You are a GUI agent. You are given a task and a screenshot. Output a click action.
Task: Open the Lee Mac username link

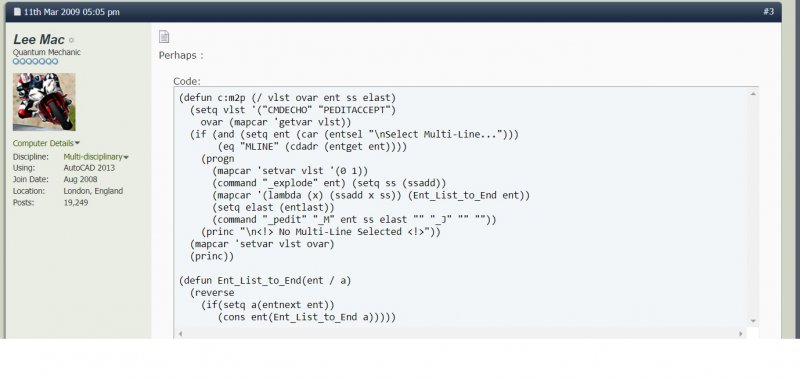tap(39, 39)
